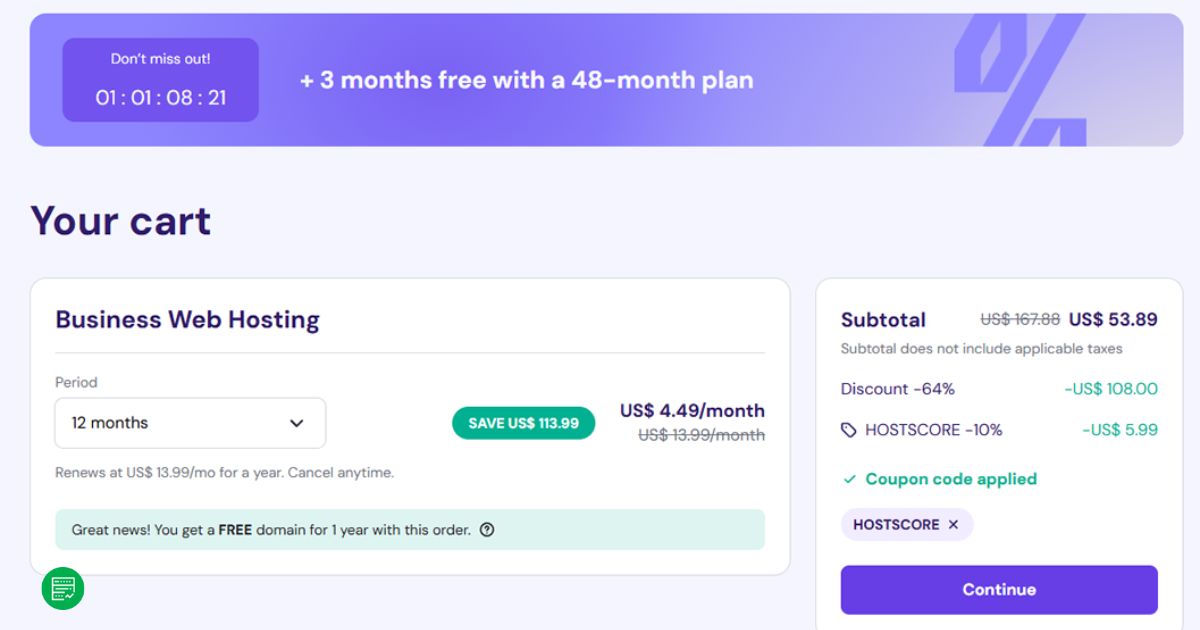Screen dimensions: 1200x630
Task: Open the Business Web Hosting product title
Action: [187, 319]
